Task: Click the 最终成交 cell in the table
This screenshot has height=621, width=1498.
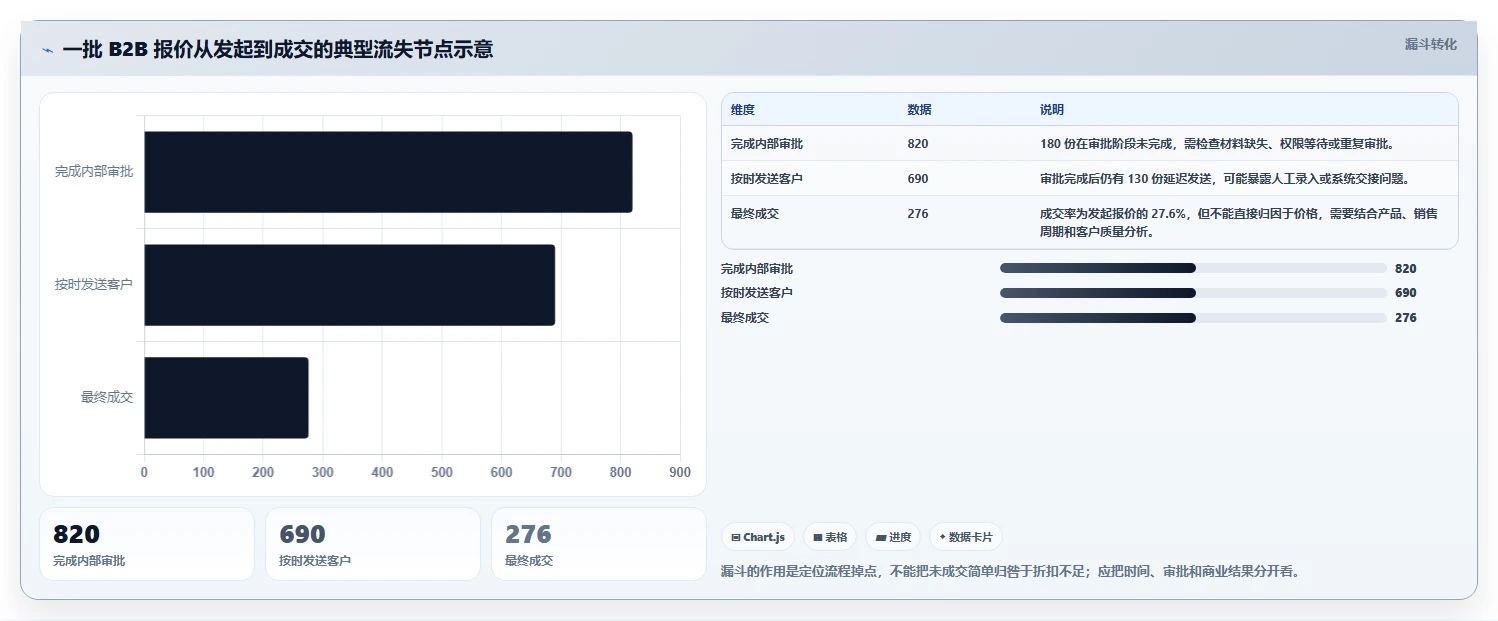Action: tap(755, 214)
